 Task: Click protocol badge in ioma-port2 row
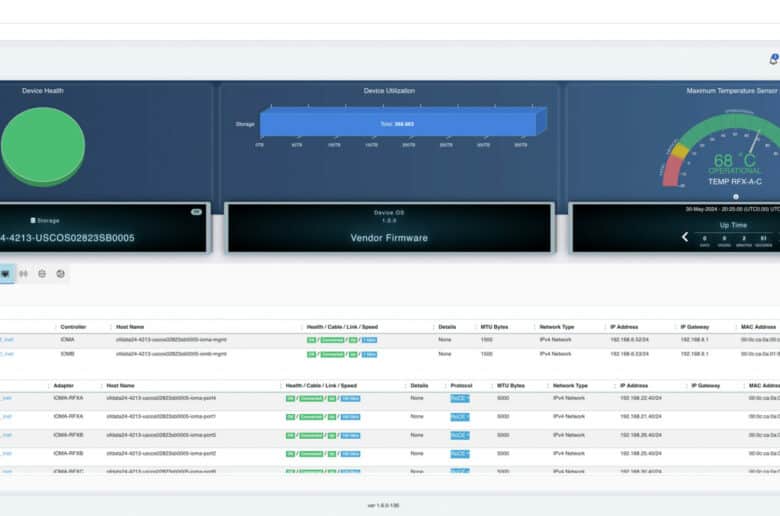pos(460,454)
